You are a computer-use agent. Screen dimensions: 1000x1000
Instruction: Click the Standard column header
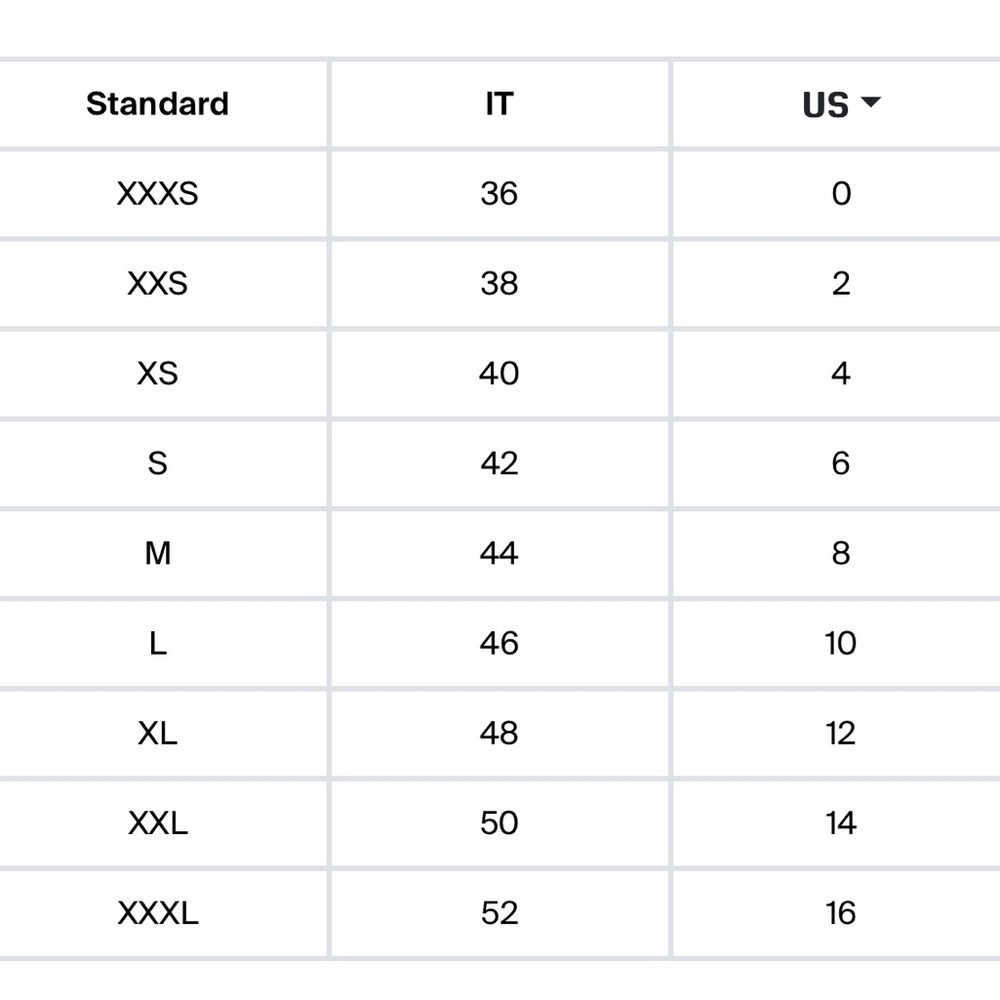pos(158,104)
